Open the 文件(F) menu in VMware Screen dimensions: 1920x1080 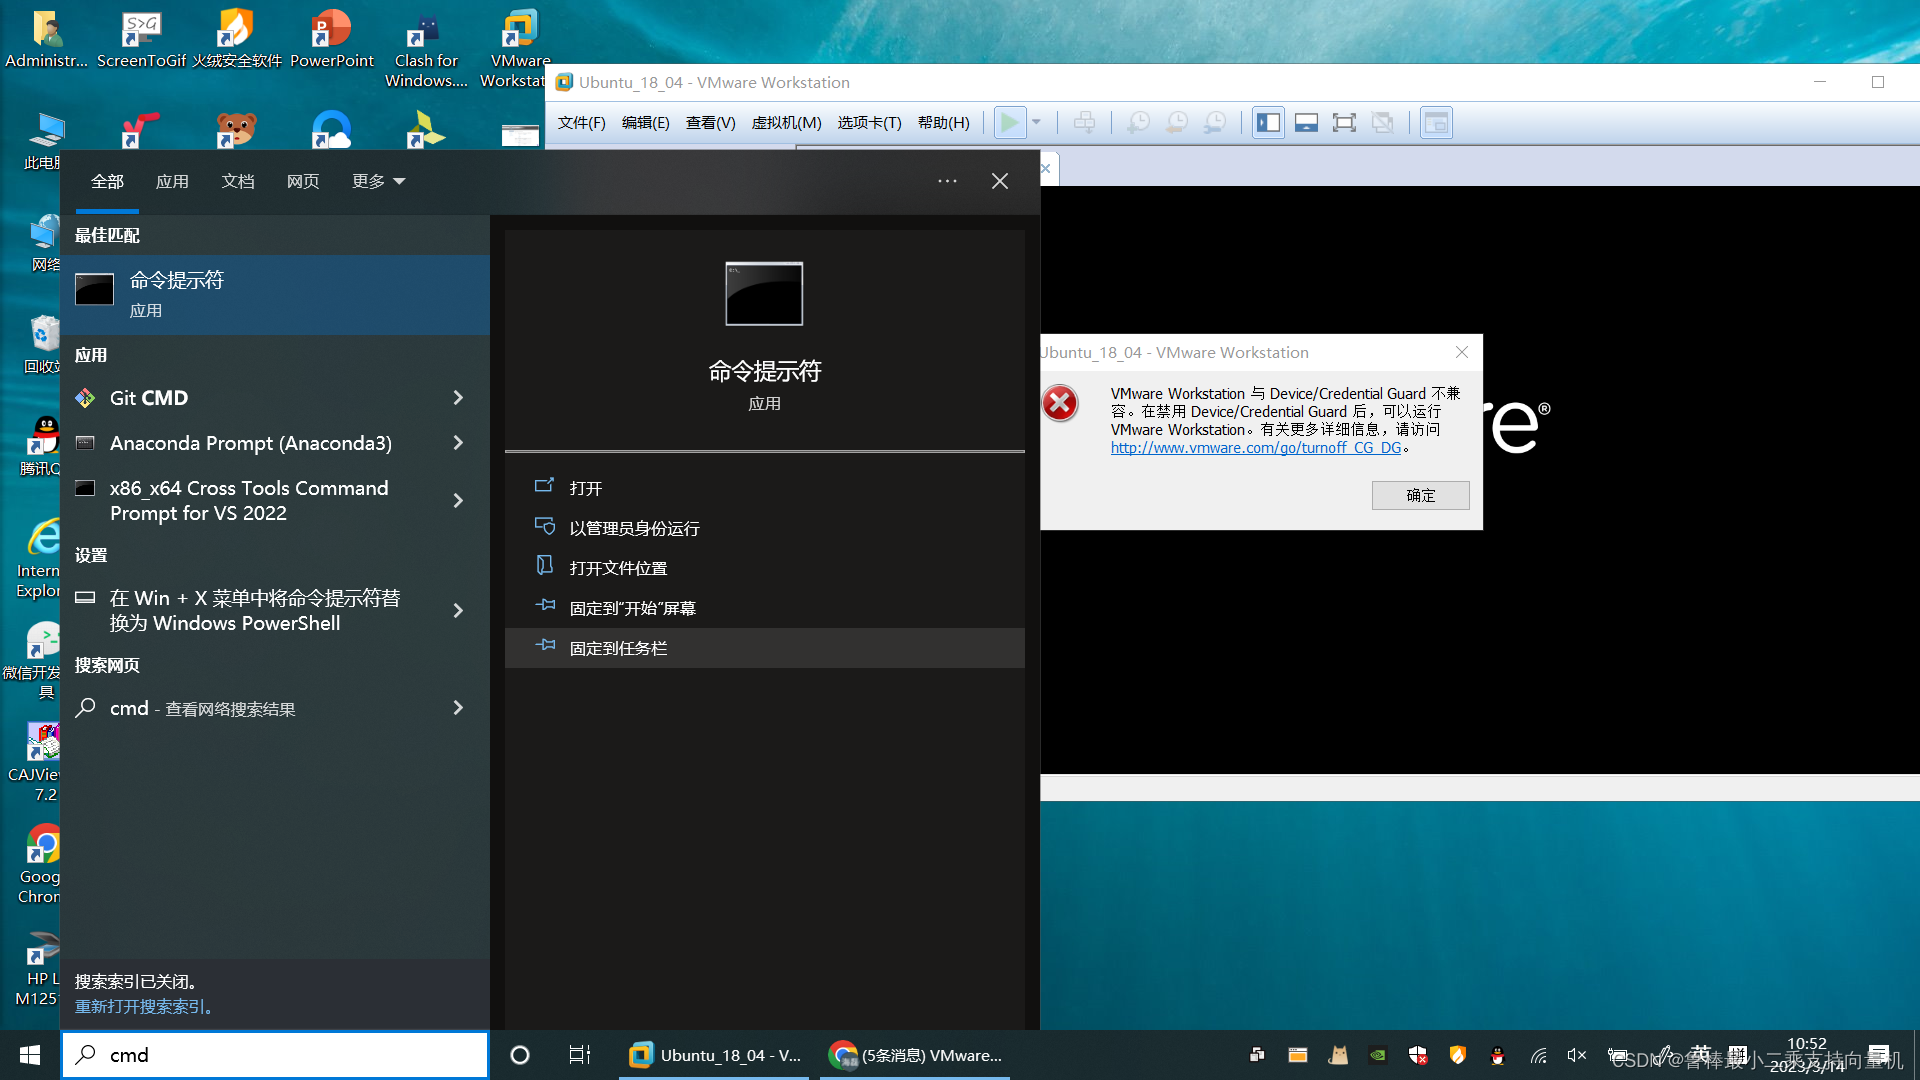(582, 123)
